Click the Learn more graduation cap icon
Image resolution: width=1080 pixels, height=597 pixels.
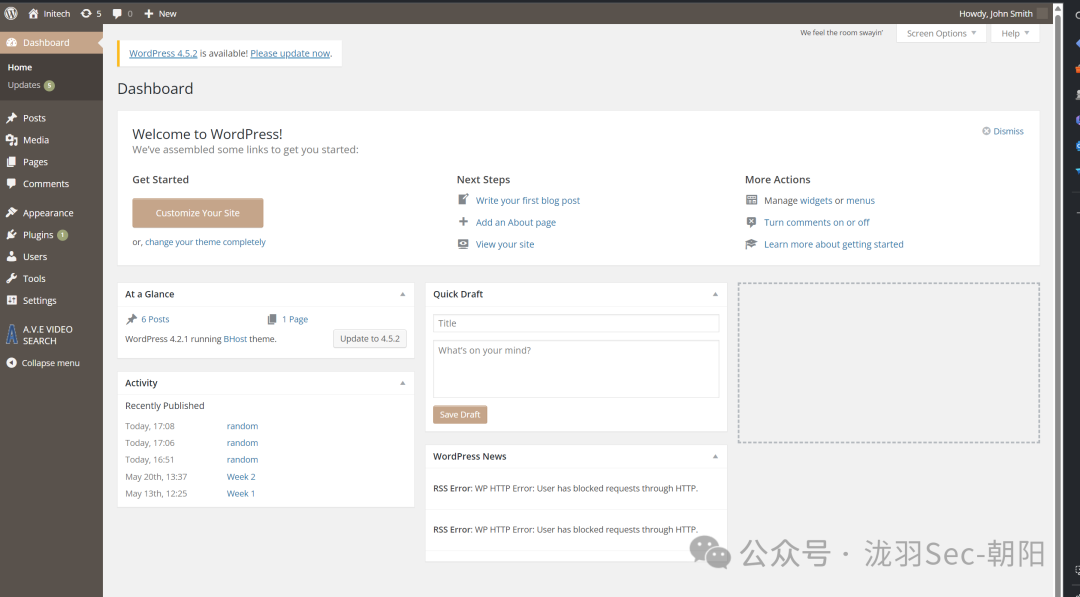751,244
